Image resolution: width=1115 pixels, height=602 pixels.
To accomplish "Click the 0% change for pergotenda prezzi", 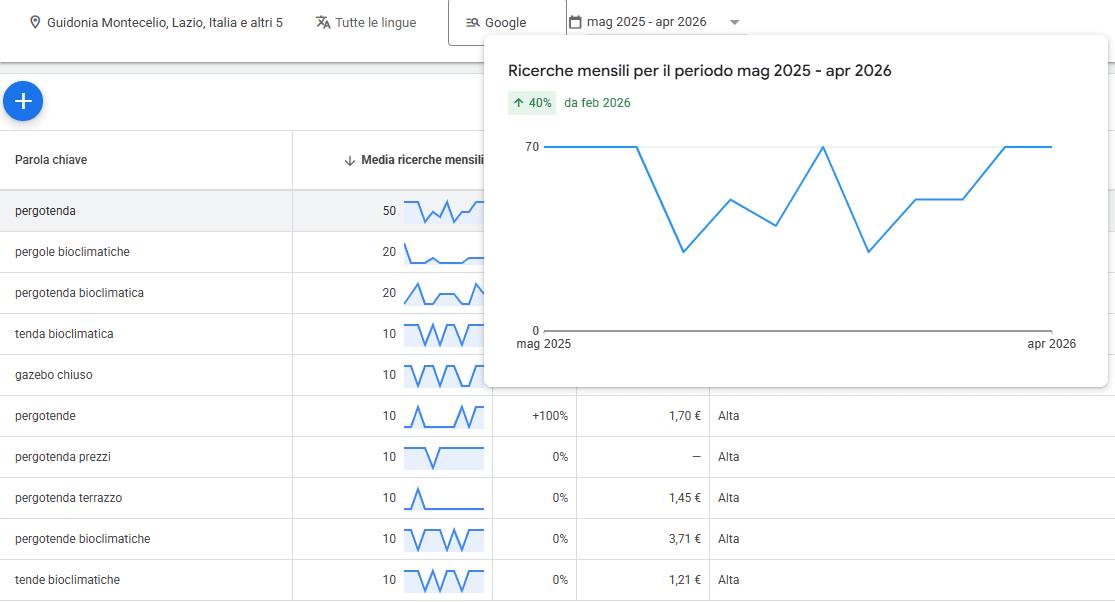I will pos(560,457).
